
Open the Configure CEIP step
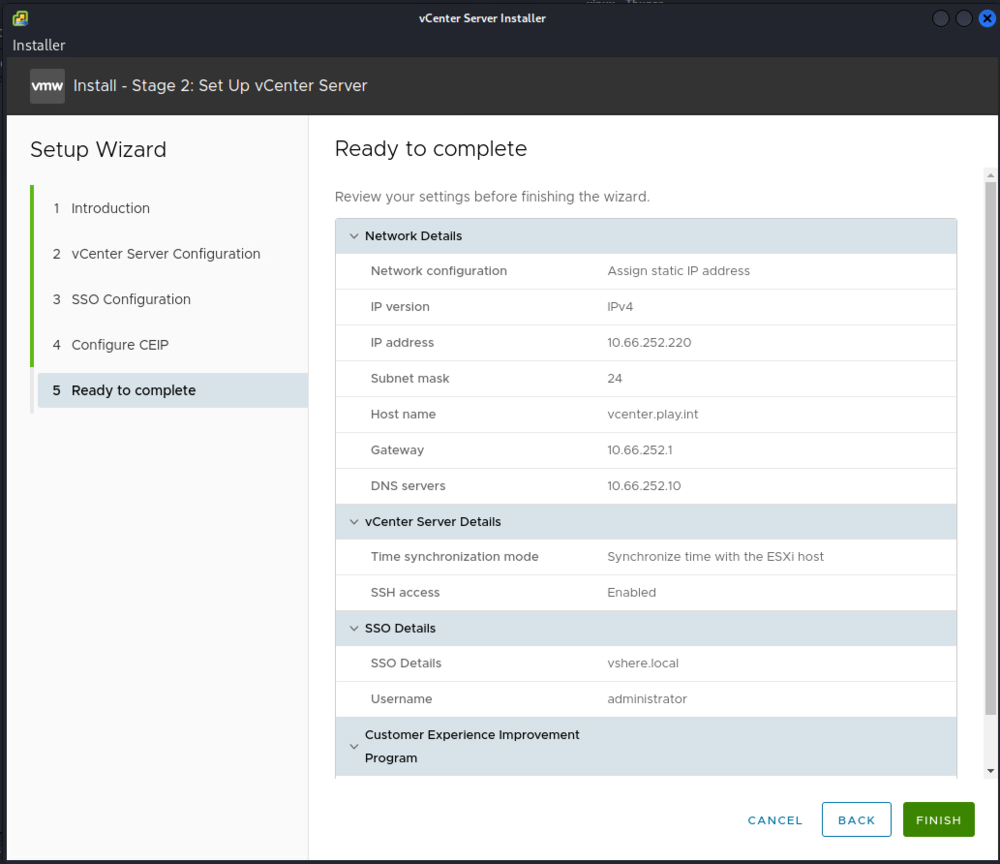coord(119,345)
